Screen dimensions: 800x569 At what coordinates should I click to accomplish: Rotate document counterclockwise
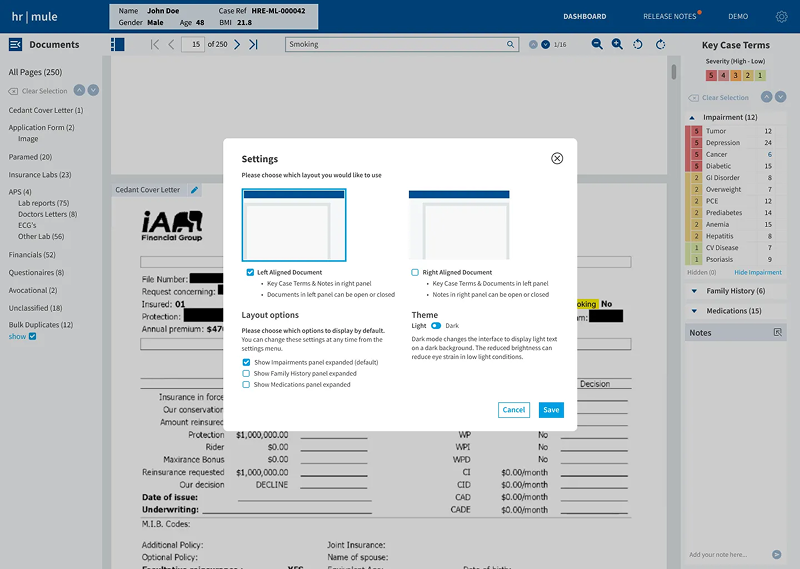[x=638, y=44]
